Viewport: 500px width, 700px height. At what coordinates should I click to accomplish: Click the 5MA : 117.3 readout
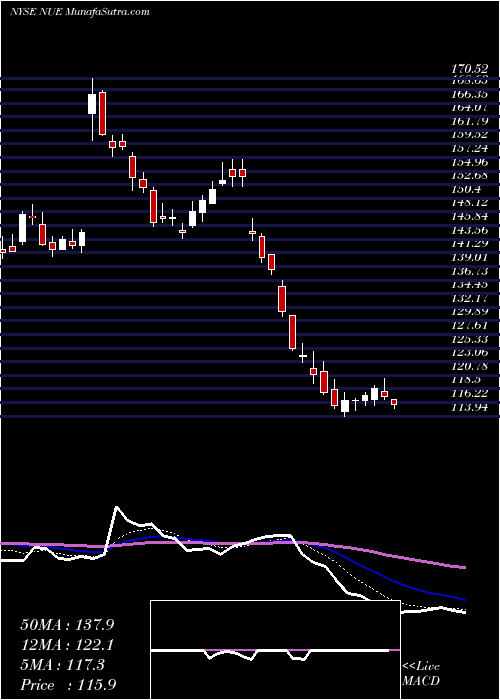[62, 665]
